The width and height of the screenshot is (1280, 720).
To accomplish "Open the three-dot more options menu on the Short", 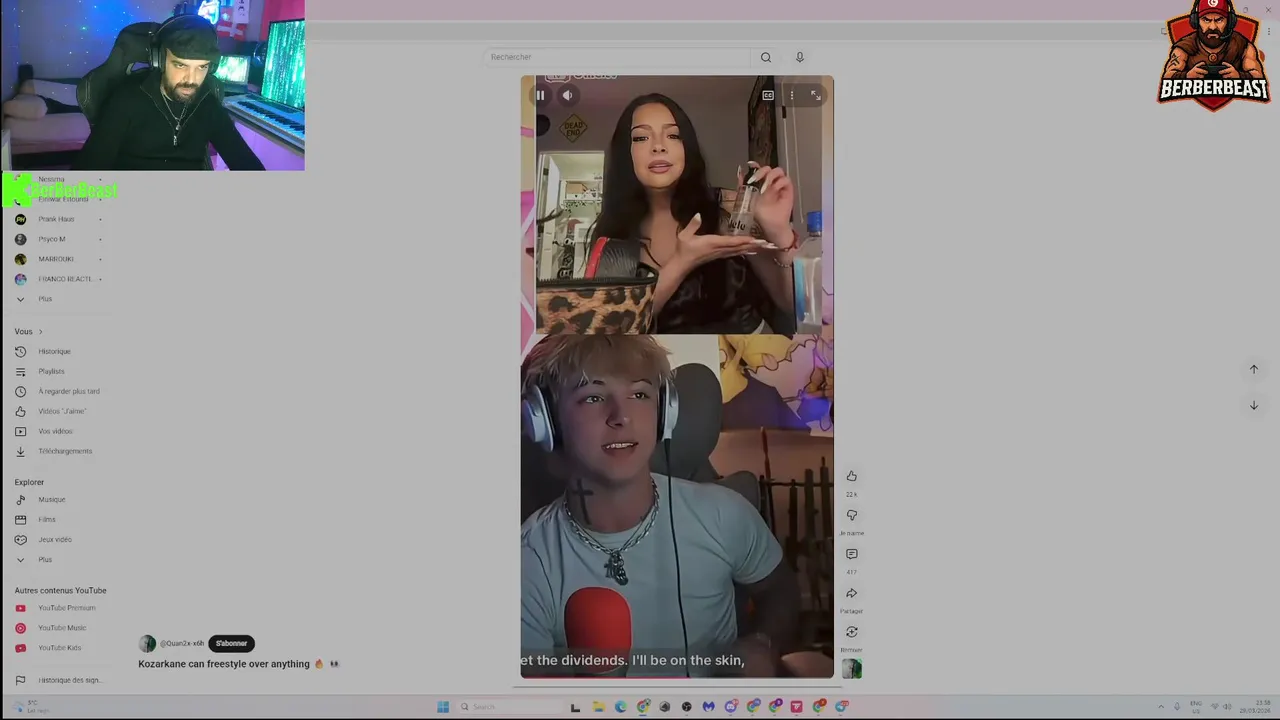I will tap(791, 95).
